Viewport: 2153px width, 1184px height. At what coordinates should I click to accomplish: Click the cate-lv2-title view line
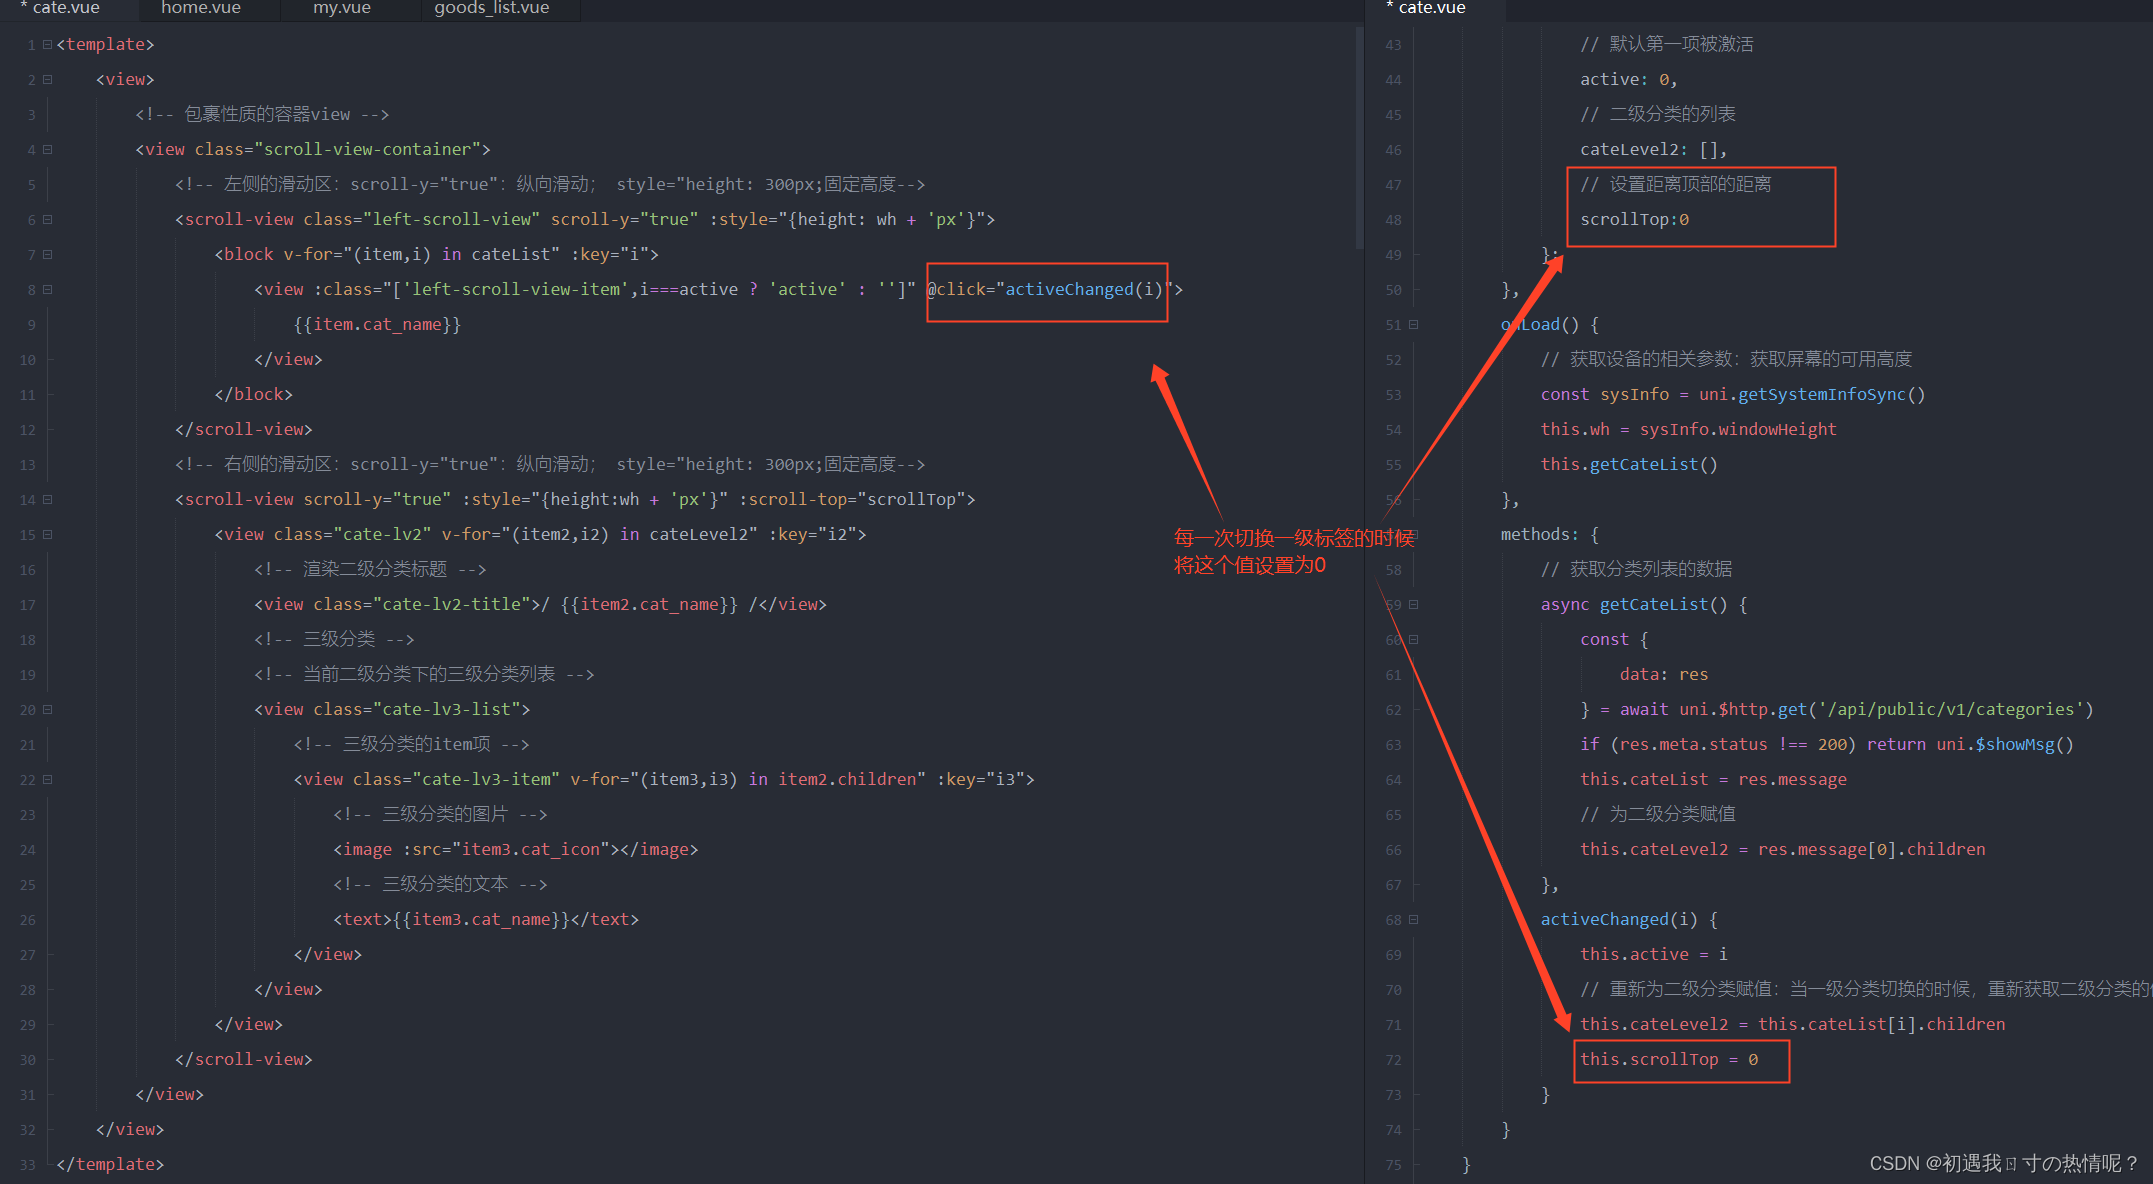540,605
